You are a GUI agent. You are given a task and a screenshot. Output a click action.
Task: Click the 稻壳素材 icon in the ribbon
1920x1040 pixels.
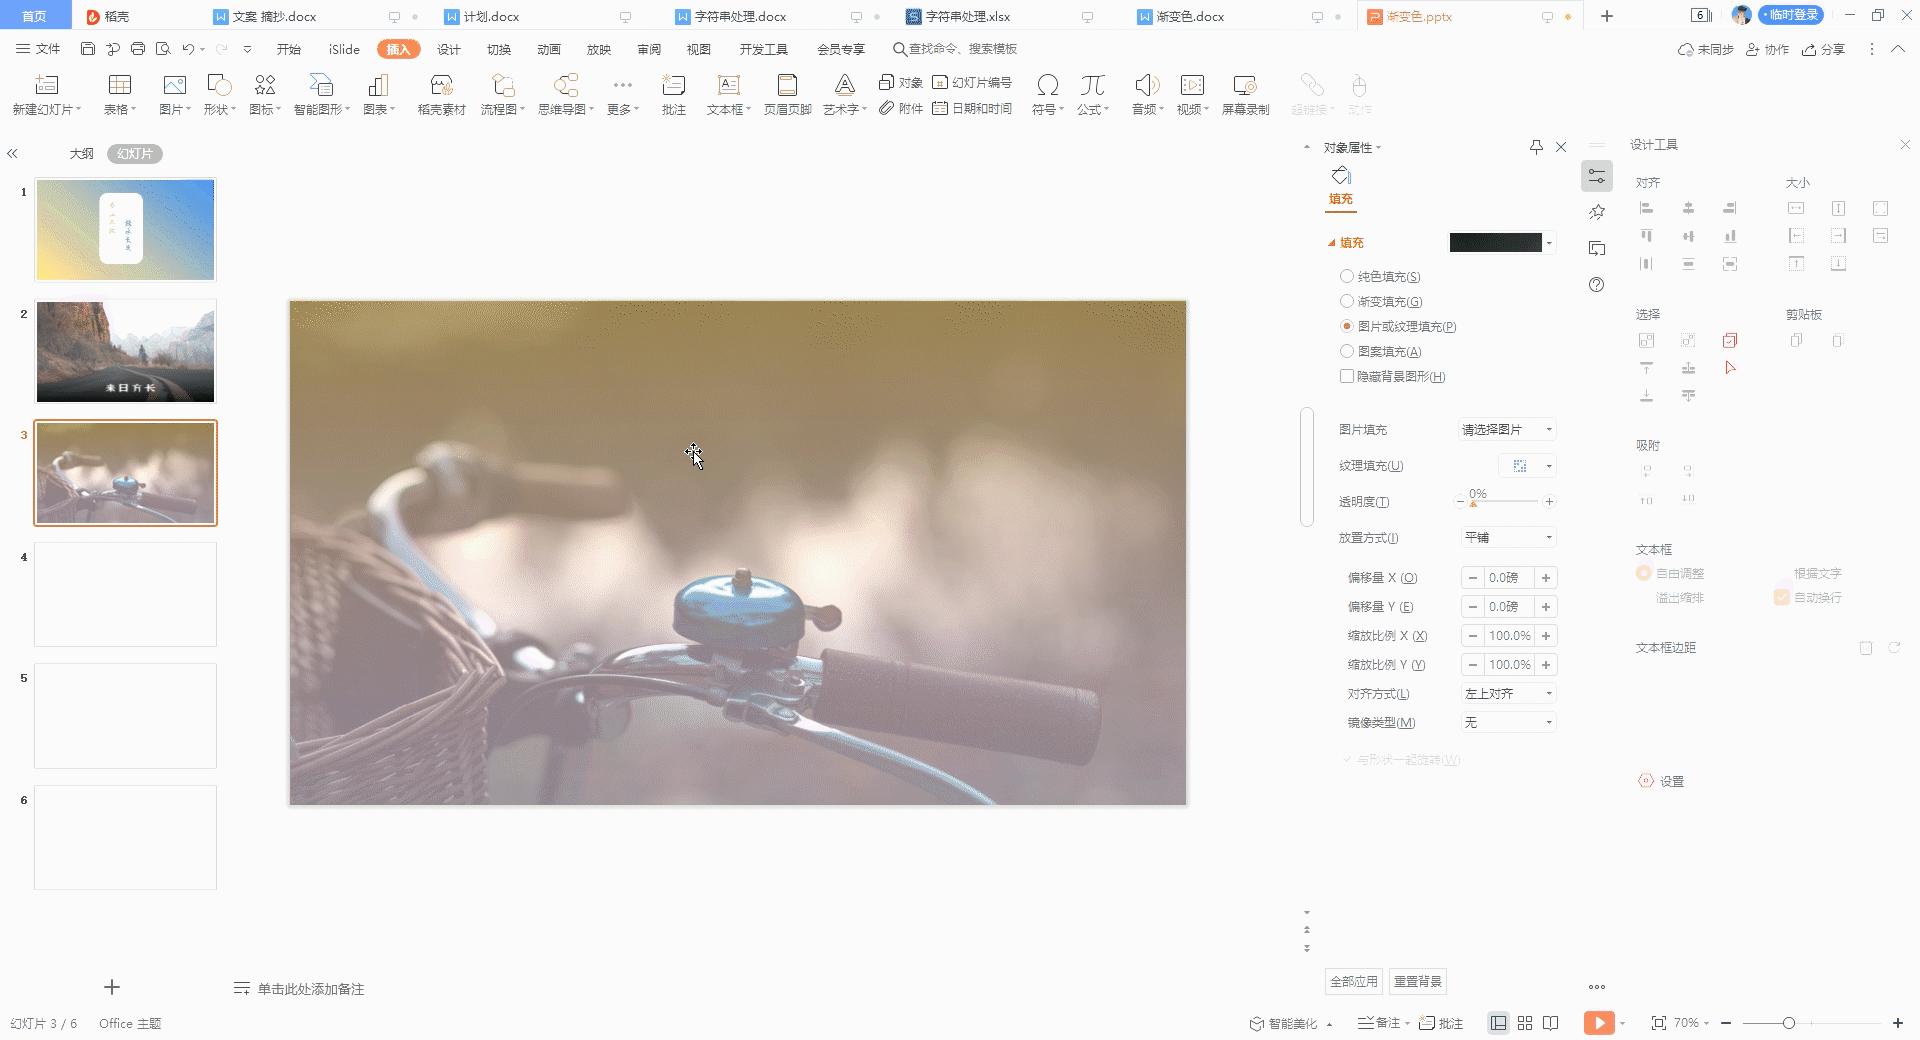(441, 87)
